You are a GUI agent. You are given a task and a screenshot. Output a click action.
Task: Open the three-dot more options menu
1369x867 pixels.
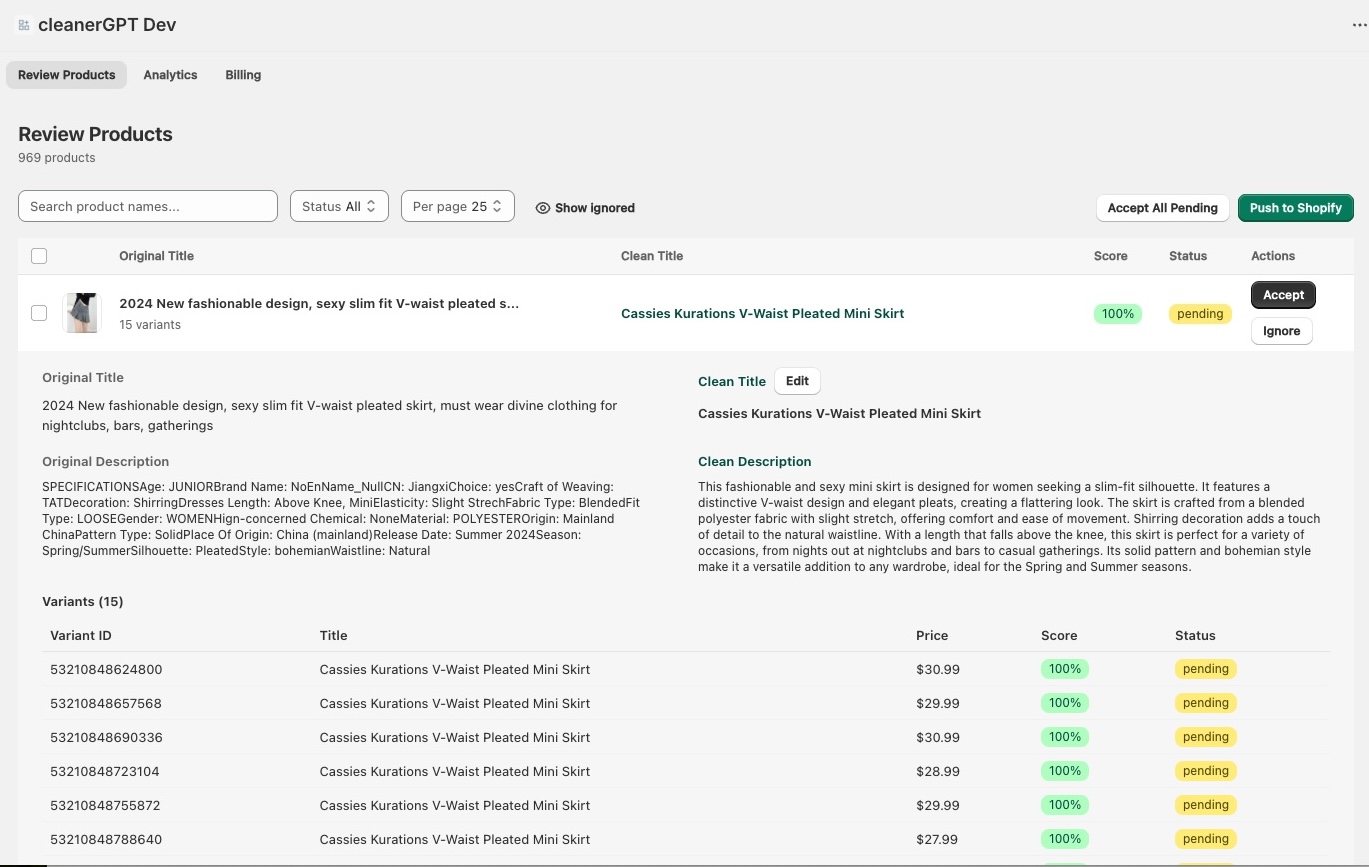pos(1359,26)
